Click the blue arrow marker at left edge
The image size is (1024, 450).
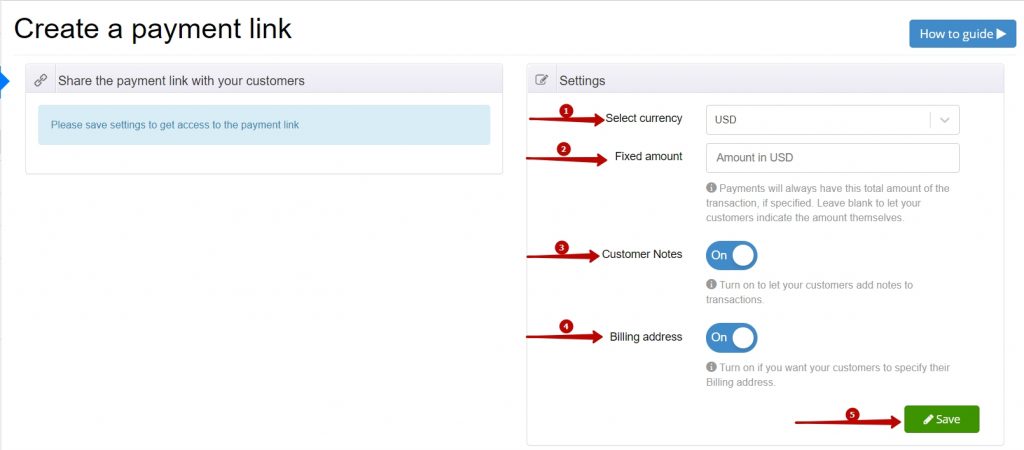(x=4, y=82)
